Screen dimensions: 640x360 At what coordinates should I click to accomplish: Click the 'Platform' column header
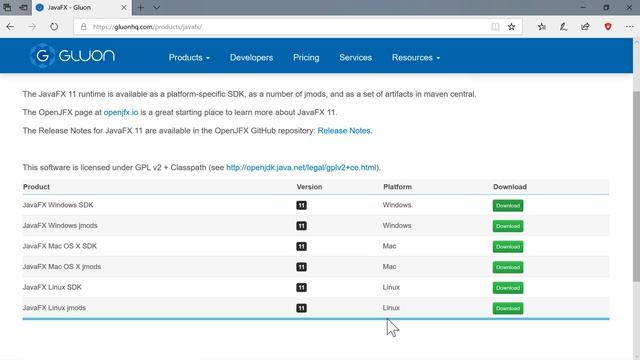click(397, 187)
